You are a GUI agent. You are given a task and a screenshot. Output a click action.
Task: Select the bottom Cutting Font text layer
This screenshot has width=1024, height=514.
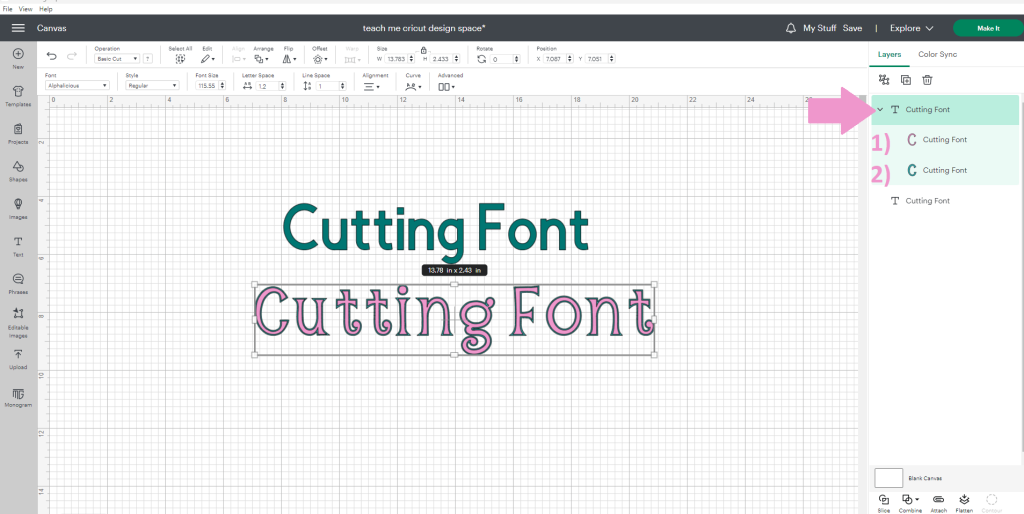click(945, 201)
